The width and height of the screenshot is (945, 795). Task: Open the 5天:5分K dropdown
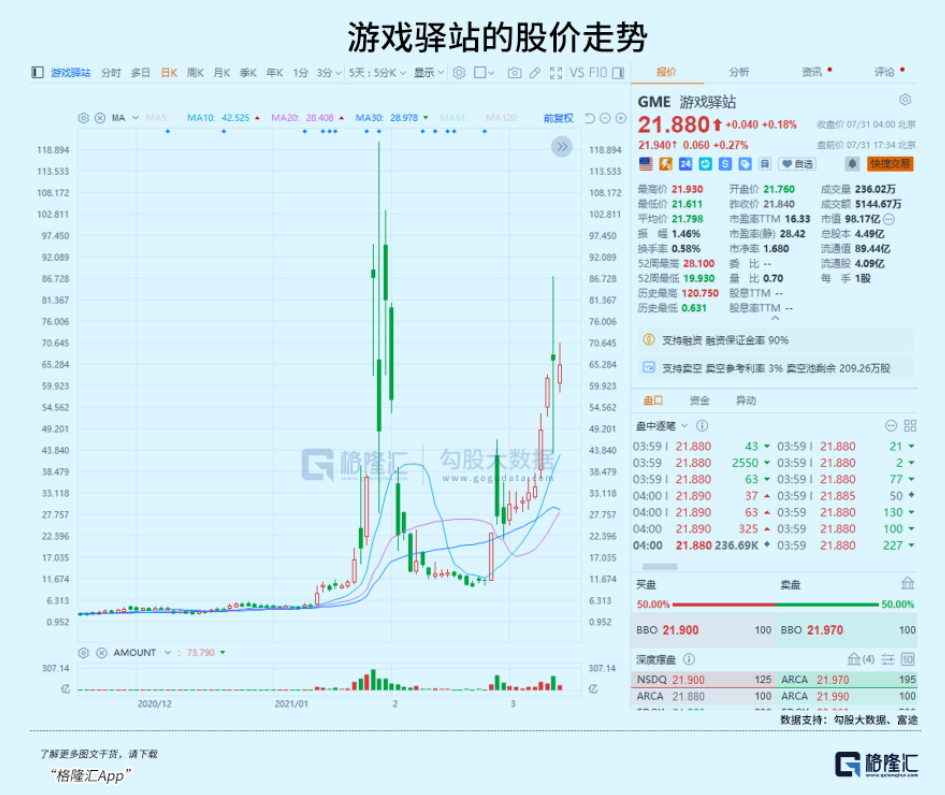tap(377, 73)
